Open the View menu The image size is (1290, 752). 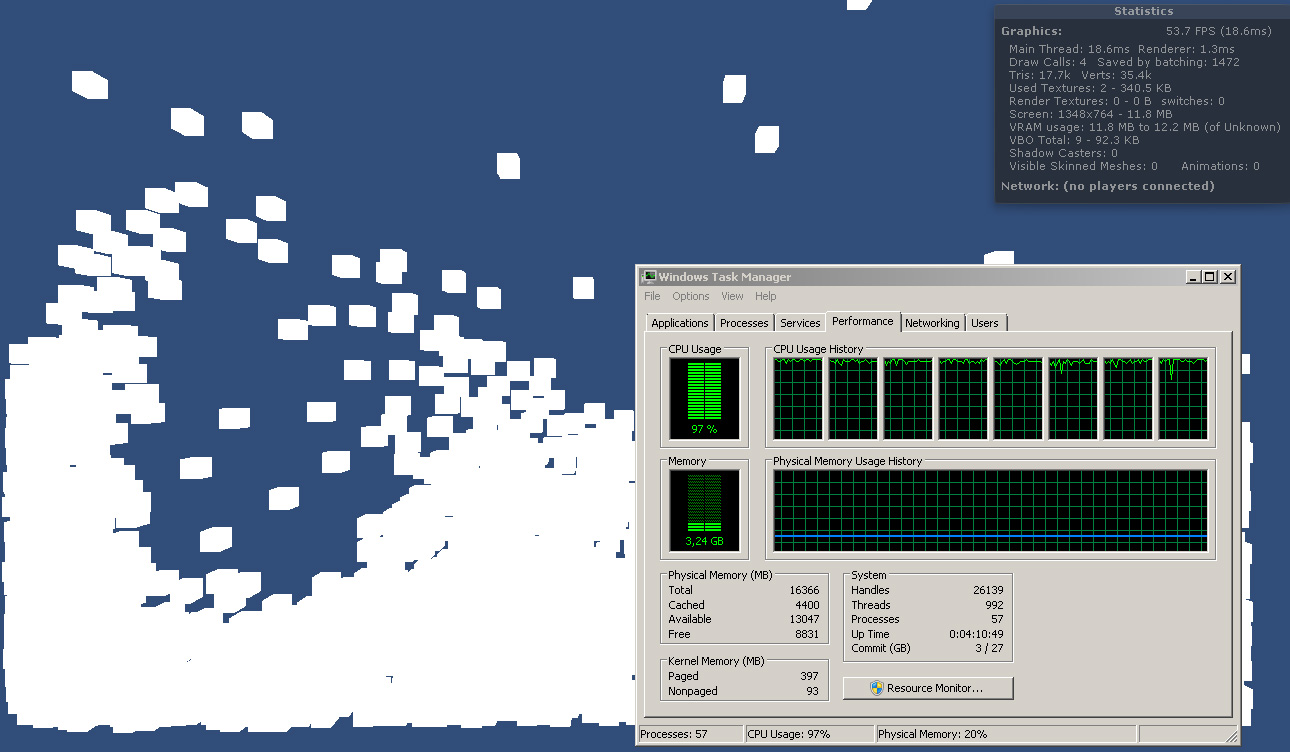[x=732, y=296]
